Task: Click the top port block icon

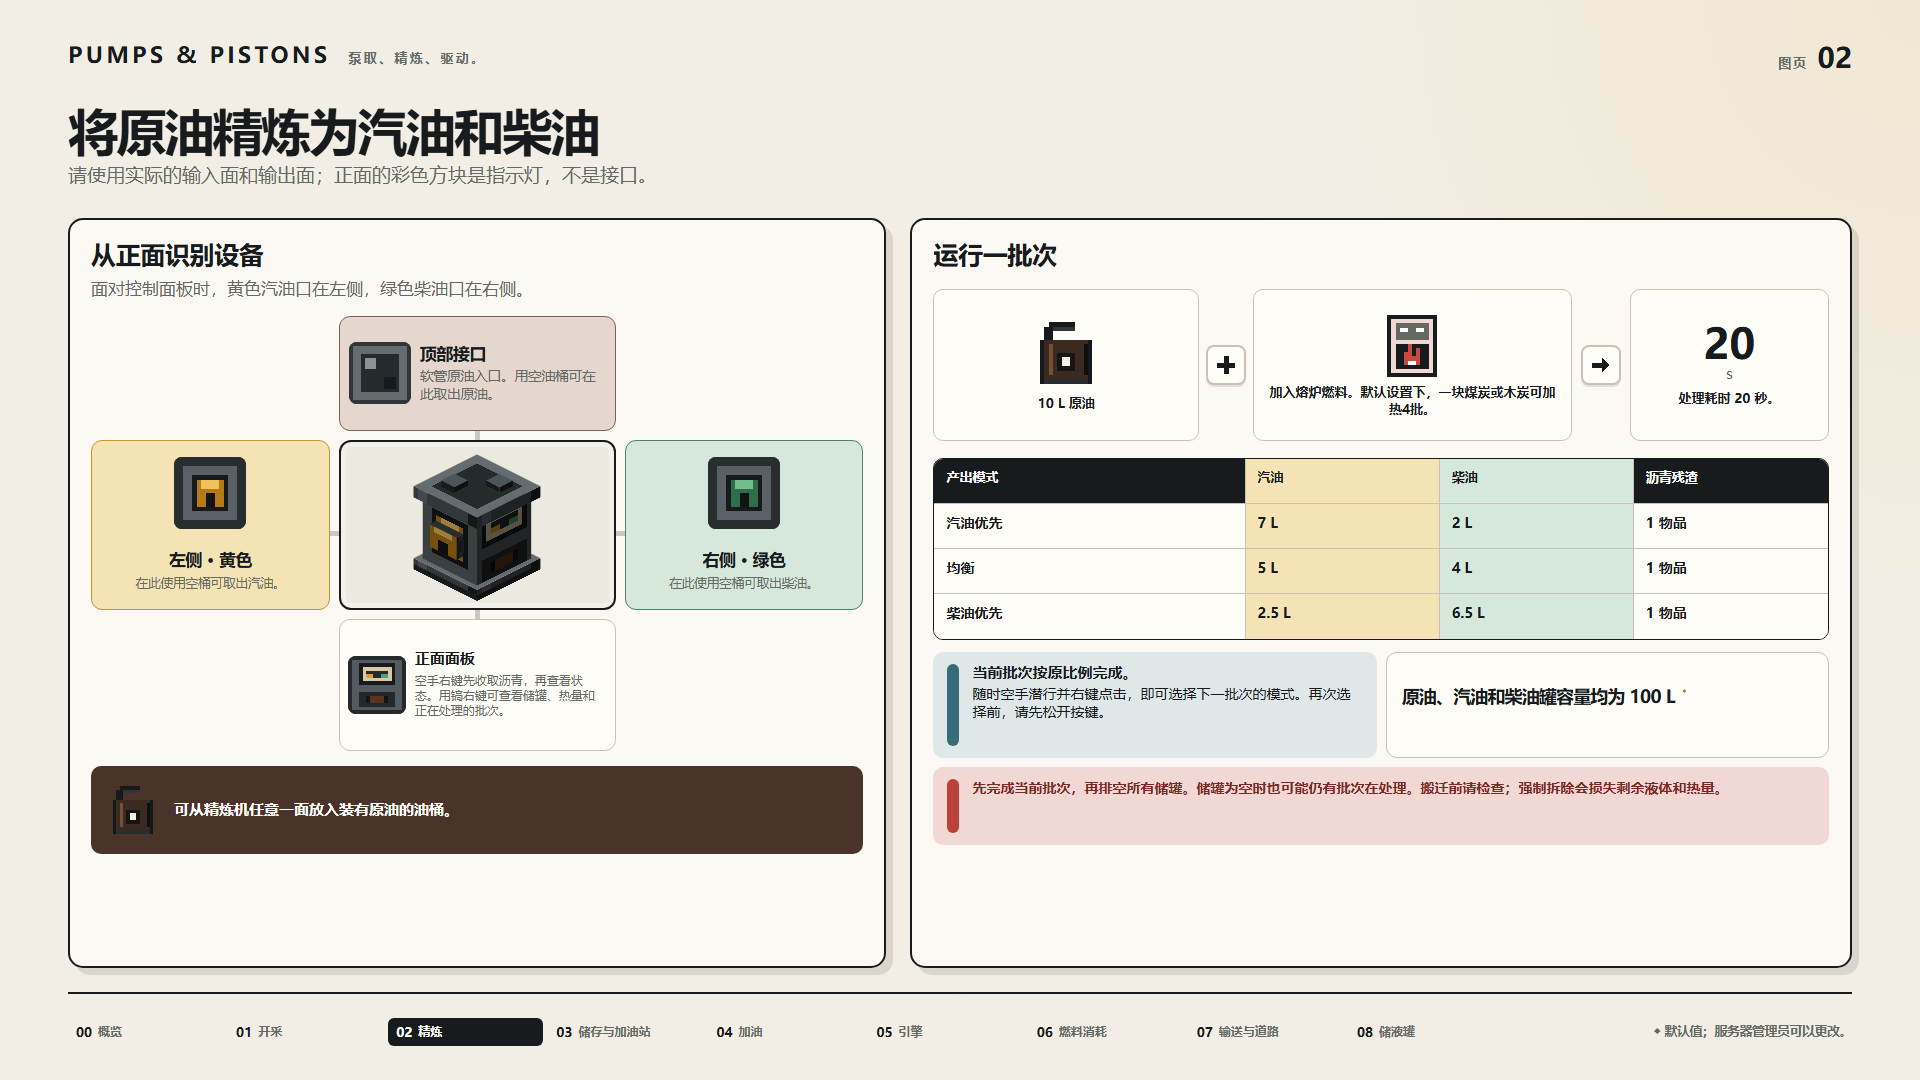Action: coord(380,373)
